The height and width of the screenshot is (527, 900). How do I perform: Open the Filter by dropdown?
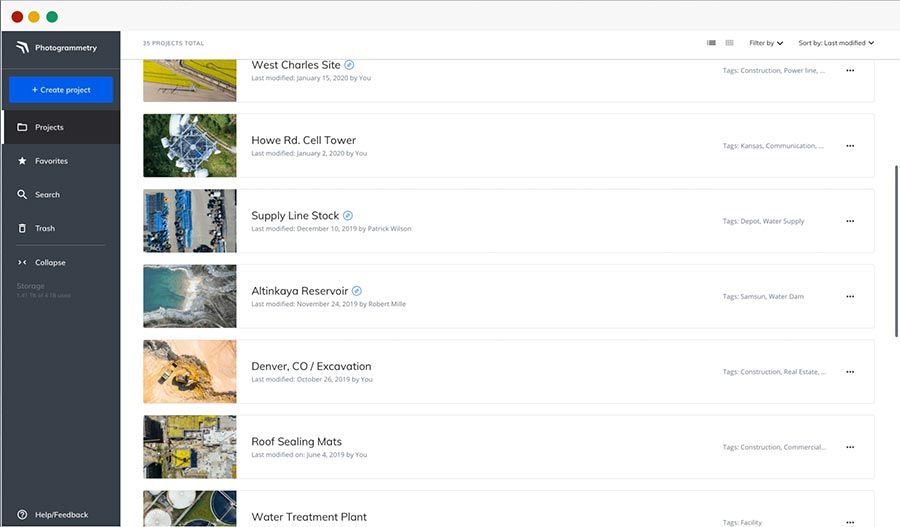766,43
